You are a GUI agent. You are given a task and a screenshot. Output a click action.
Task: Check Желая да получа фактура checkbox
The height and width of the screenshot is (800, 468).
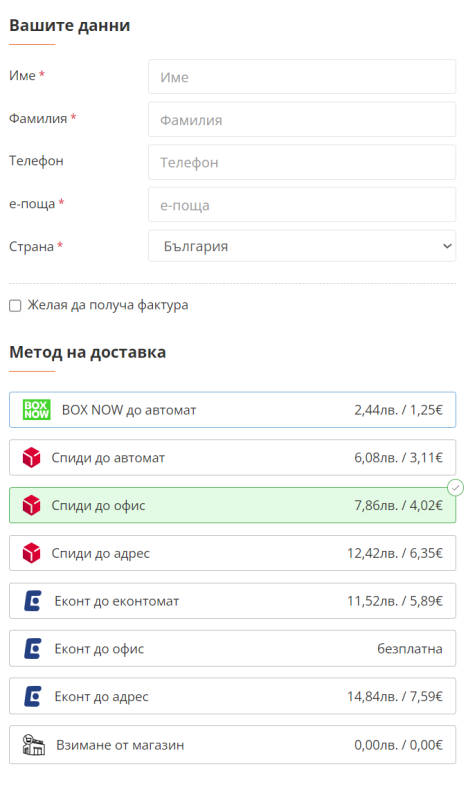[x=15, y=306]
